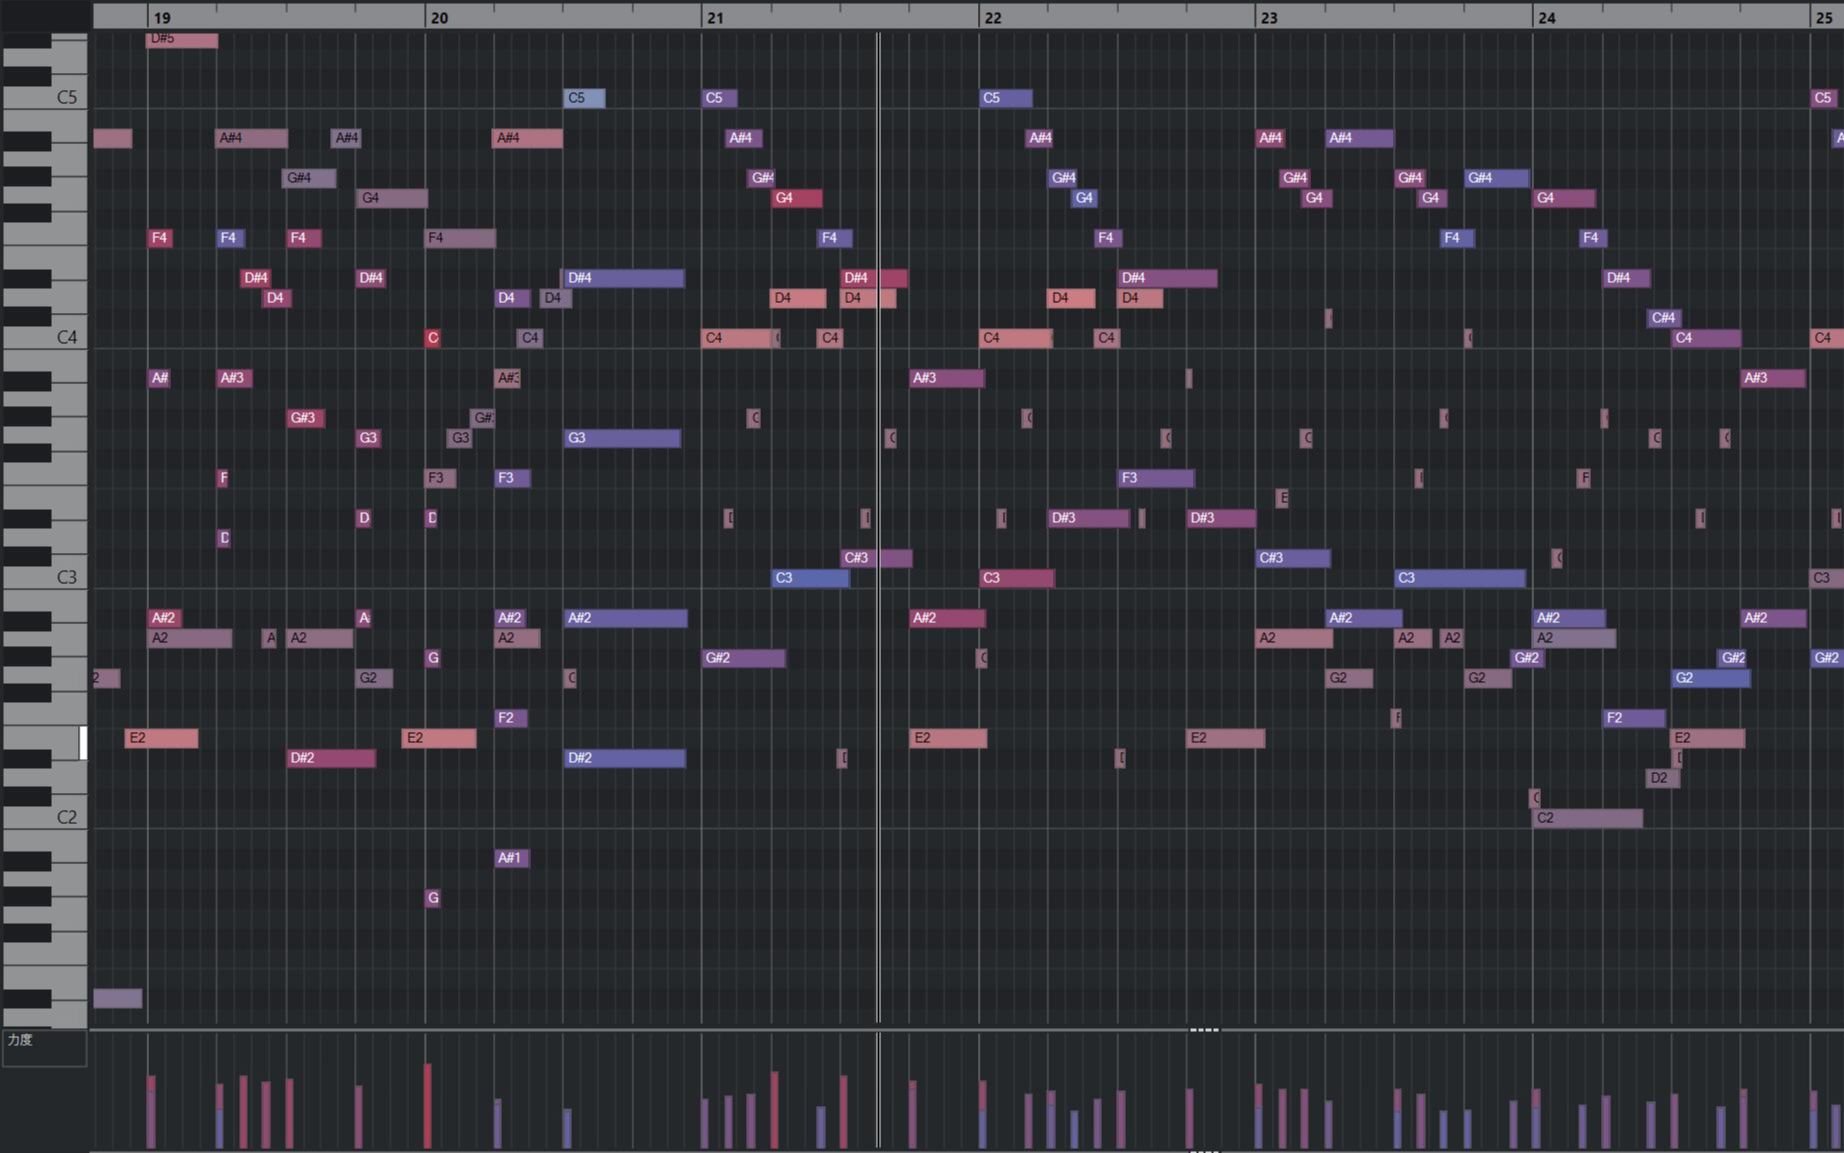This screenshot has width=1844, height=1153.
Task: Select the F2 note in bar 20
Action: tap(511, 718)
